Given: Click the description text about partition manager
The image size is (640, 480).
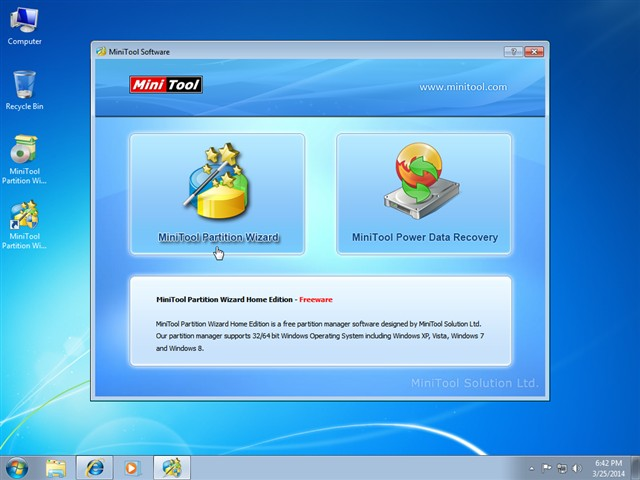Looking at the screenshot, I should 320,336.
